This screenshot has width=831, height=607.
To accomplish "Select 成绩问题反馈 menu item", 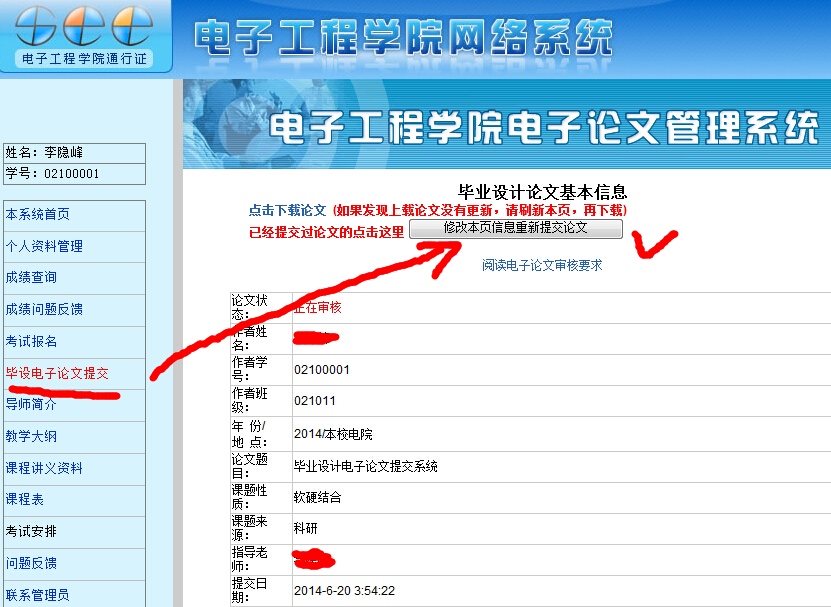I will click(44, 309).
